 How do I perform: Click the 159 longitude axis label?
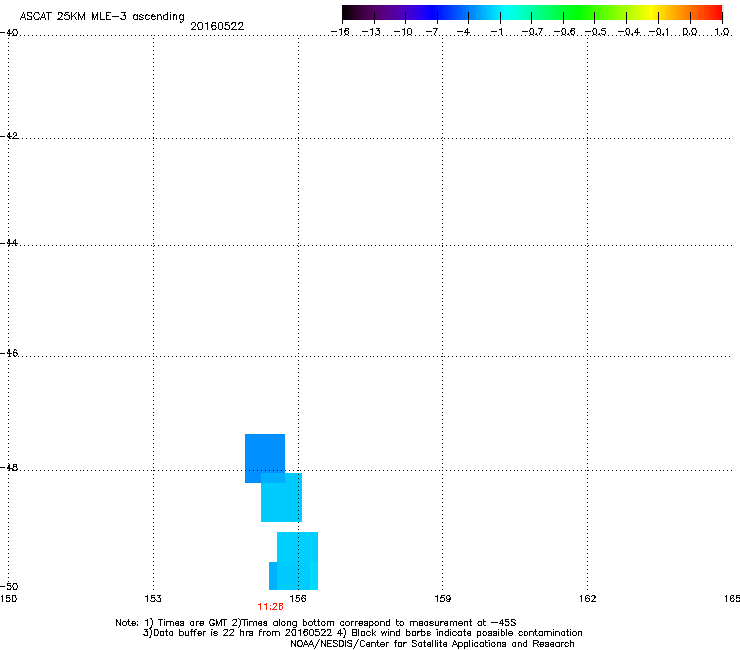pyautogui.click(x=442, y=599)
